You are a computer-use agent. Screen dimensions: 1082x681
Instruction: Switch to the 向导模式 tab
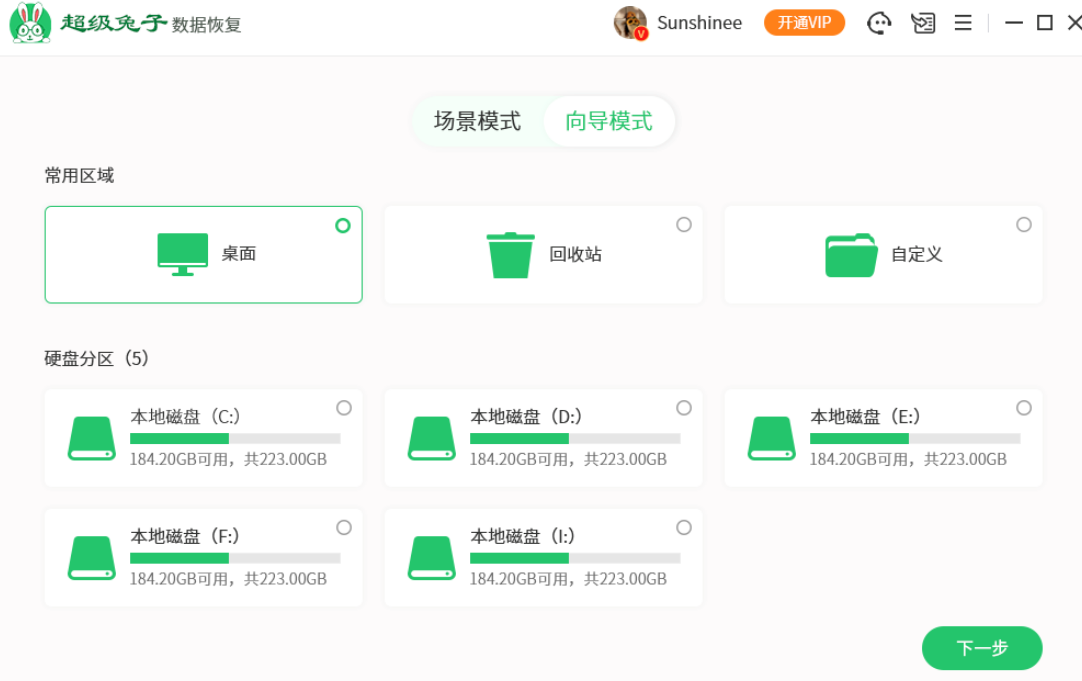click(609, 122)
